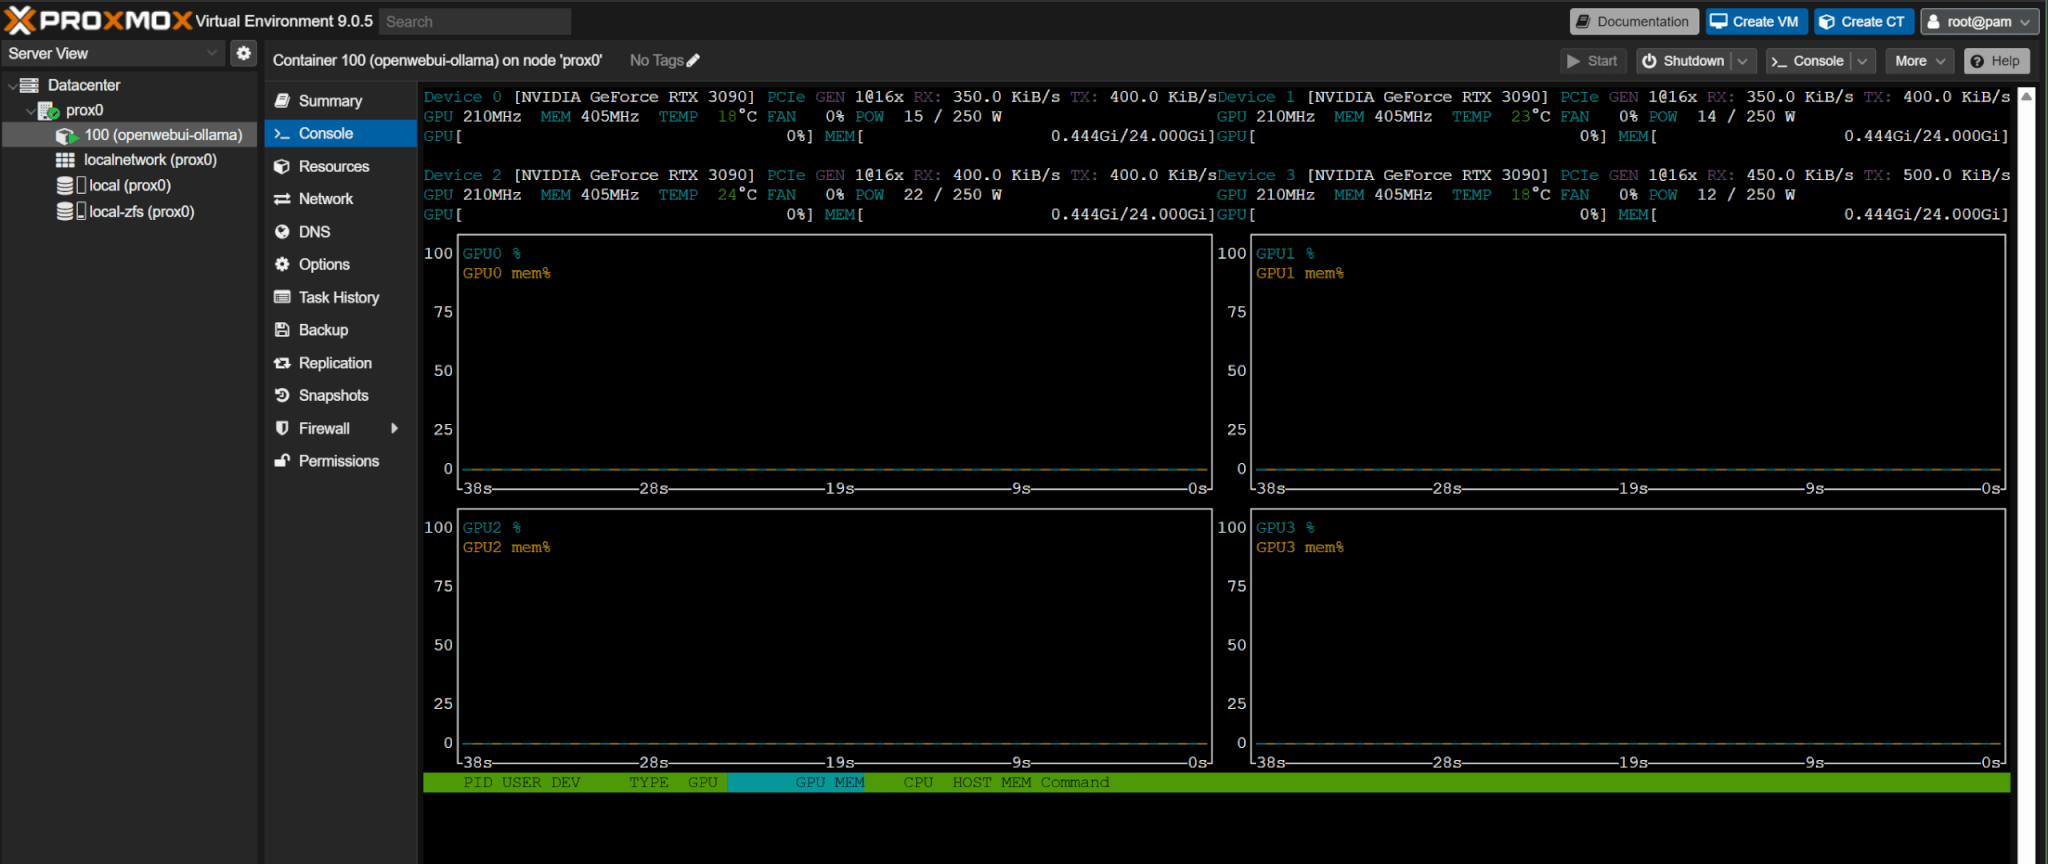Viewport: 2048px width, 864px height.
Task: Expand the Firewall submenu arrow
Action: (395, 429)
